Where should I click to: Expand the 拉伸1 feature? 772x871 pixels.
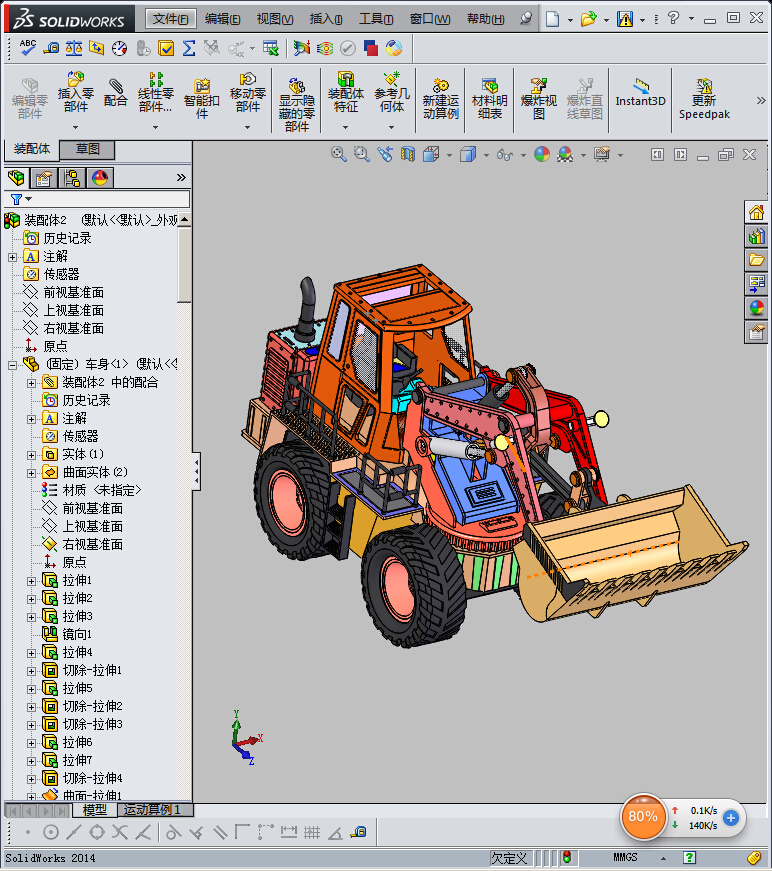click(31, 581)
